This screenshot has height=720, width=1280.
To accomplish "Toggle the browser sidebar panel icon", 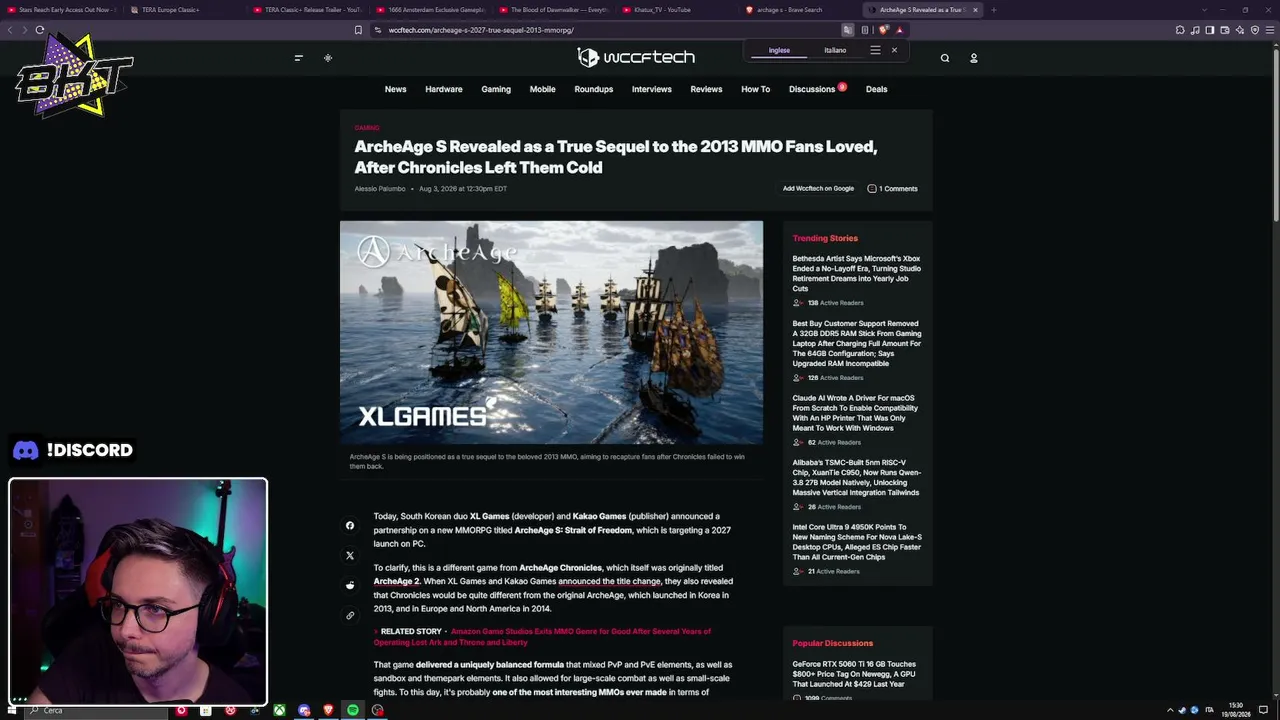I will tap(1210, 30).
